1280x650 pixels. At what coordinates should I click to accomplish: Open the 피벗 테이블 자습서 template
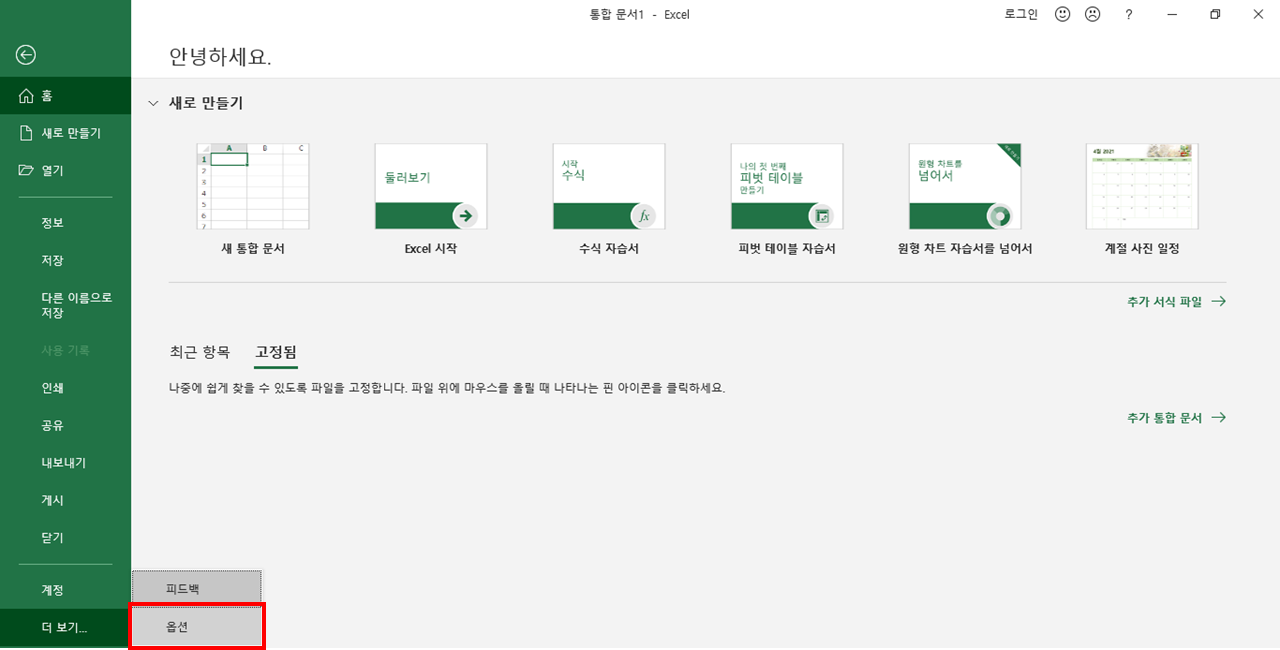pyautogui.click(x=787, y=200)
